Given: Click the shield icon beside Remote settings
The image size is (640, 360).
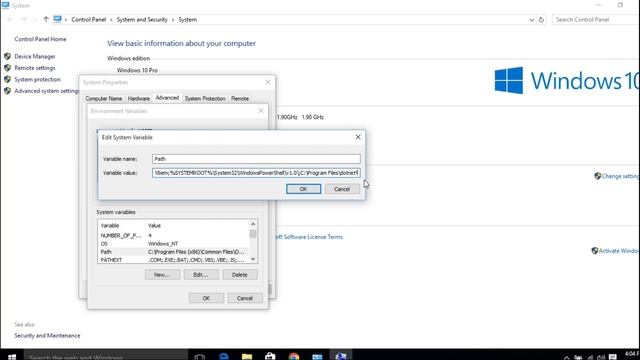Looking at the screenshot, I should [7, 68].
